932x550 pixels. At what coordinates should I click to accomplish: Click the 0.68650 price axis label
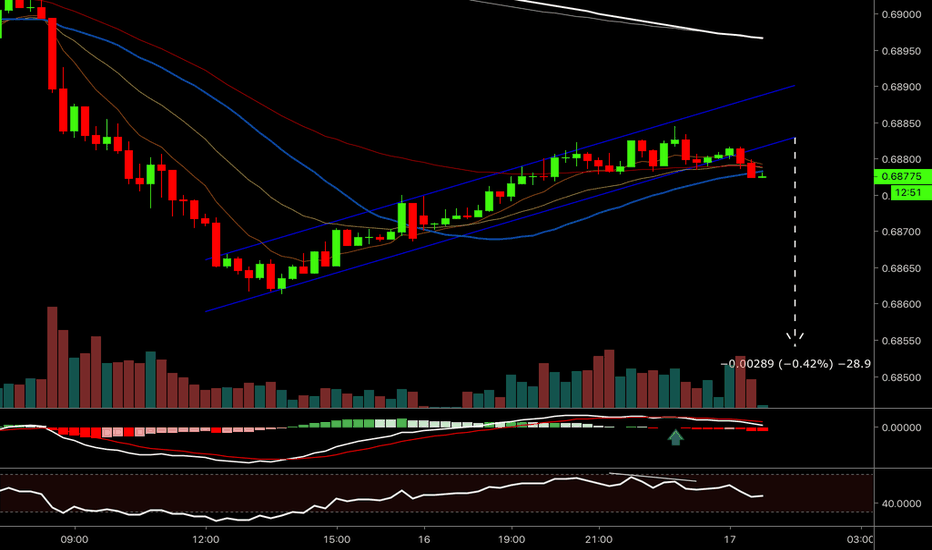pos(902,268)
